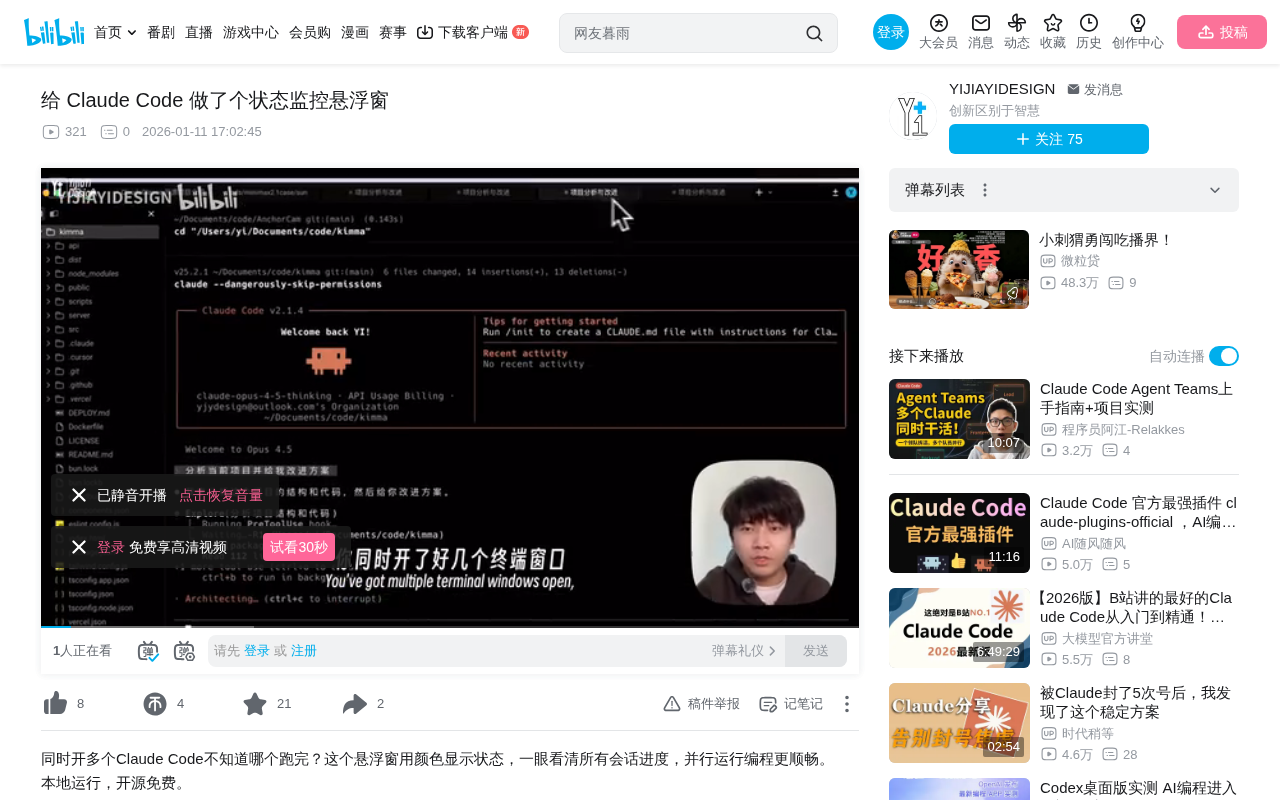Open the 直播 nav item

pos(199,32)
